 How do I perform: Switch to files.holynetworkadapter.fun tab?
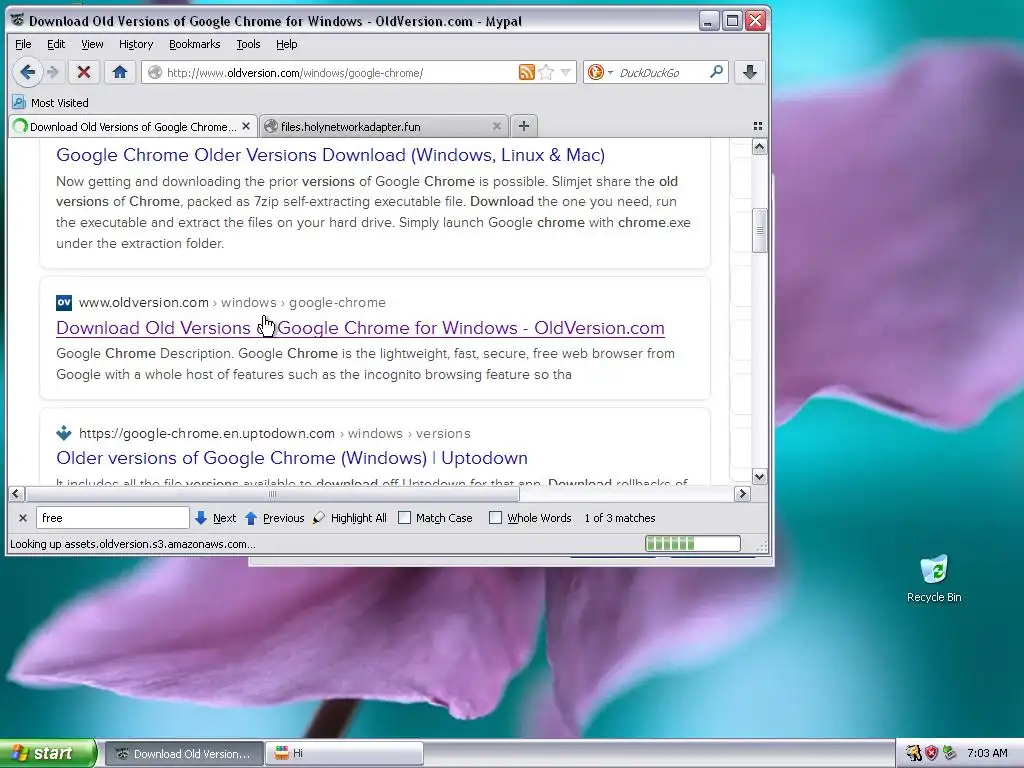coord(383,126)
